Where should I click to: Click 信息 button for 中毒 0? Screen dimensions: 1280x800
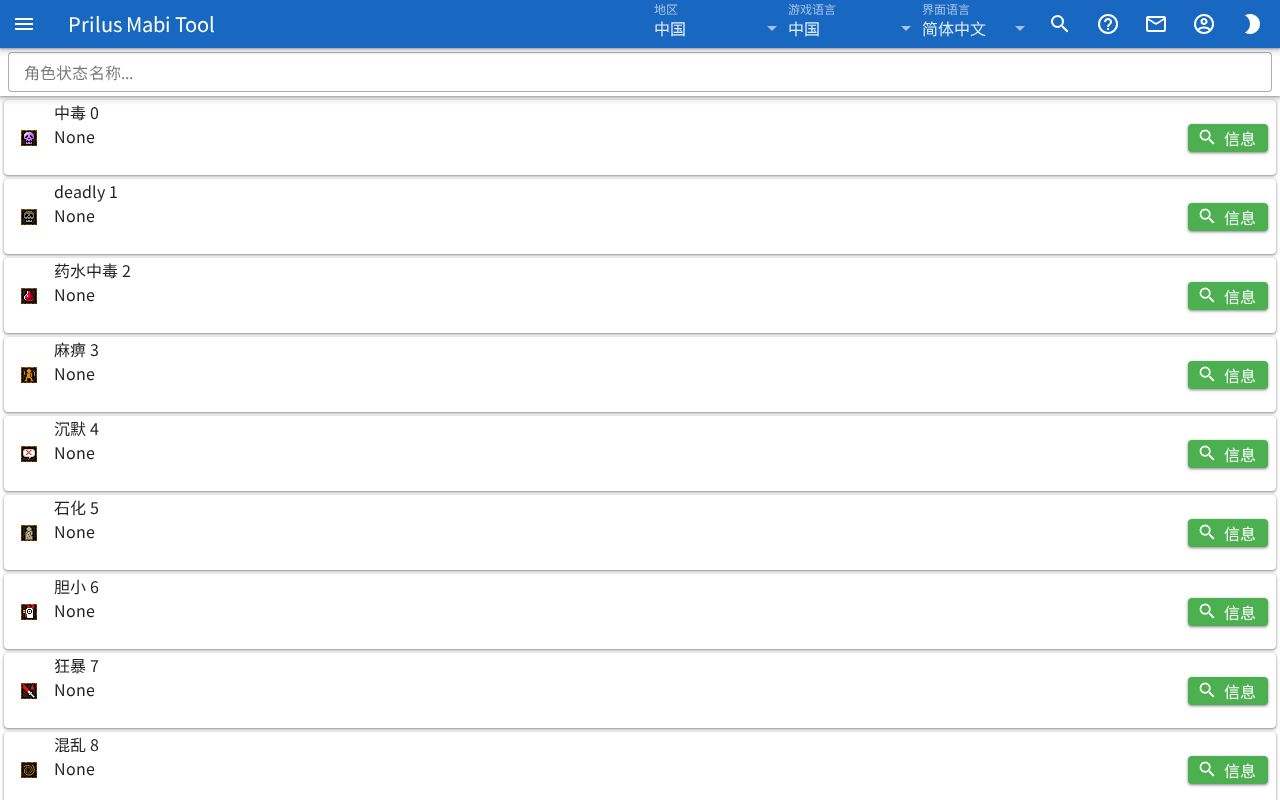tap(1228, 138)
